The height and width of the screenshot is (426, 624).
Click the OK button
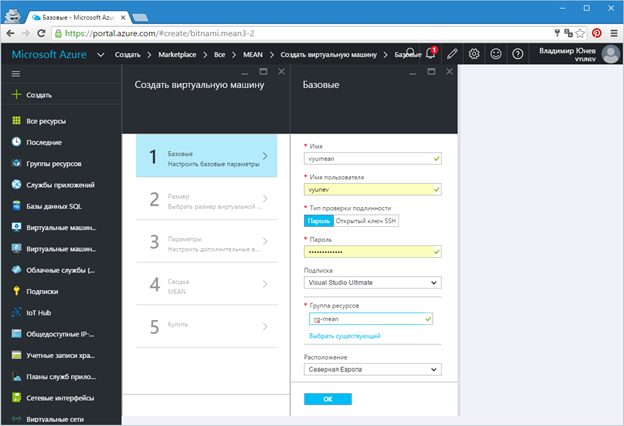[x=328, y=399]
